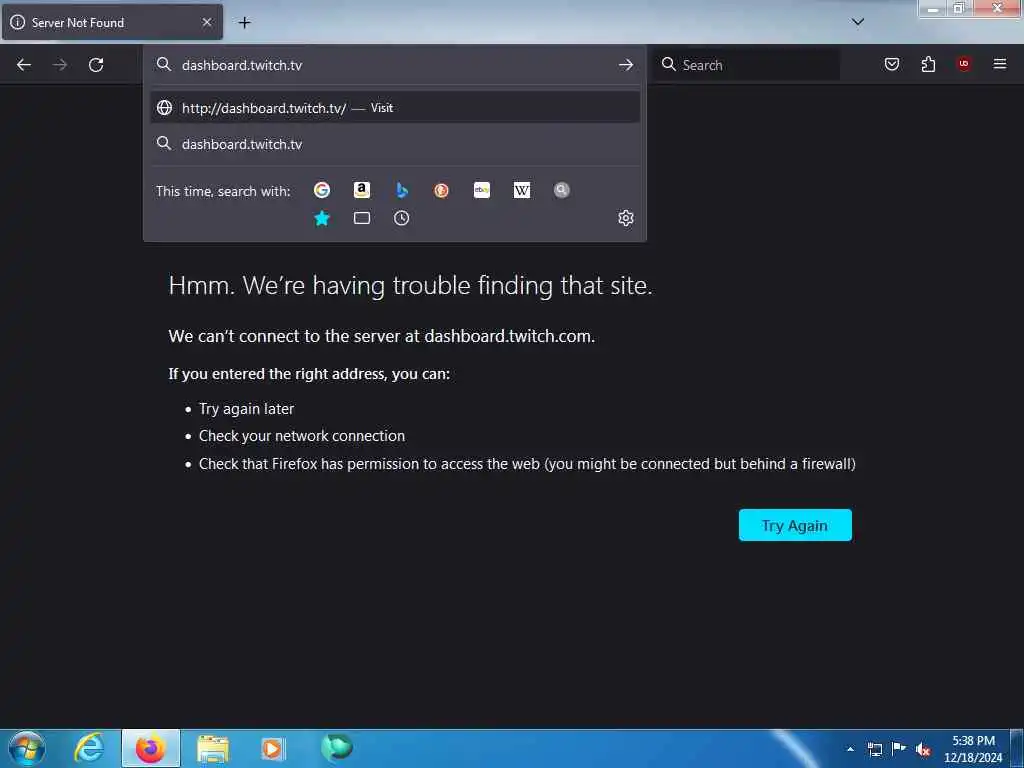Search this time with Google
This screenshot has height=768, width=1024.
(321, 190)
